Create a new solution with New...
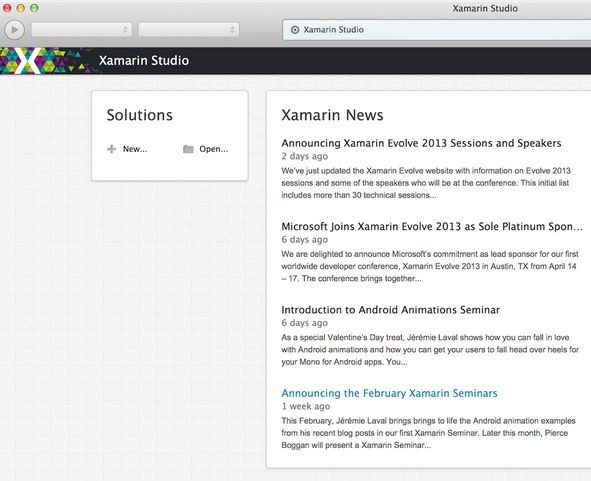The width and height of the screenshot is (591, 481). tap(135, 149)
